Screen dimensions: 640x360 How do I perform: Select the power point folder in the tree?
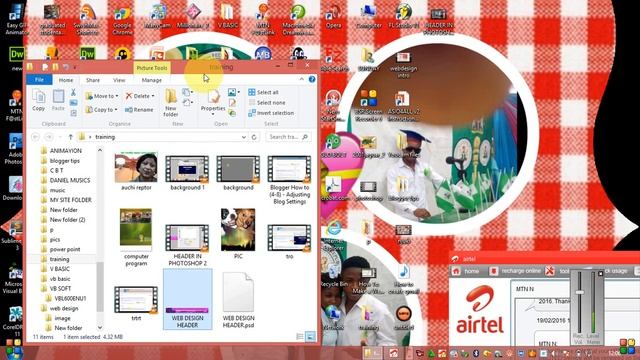(x=64, y=249)
